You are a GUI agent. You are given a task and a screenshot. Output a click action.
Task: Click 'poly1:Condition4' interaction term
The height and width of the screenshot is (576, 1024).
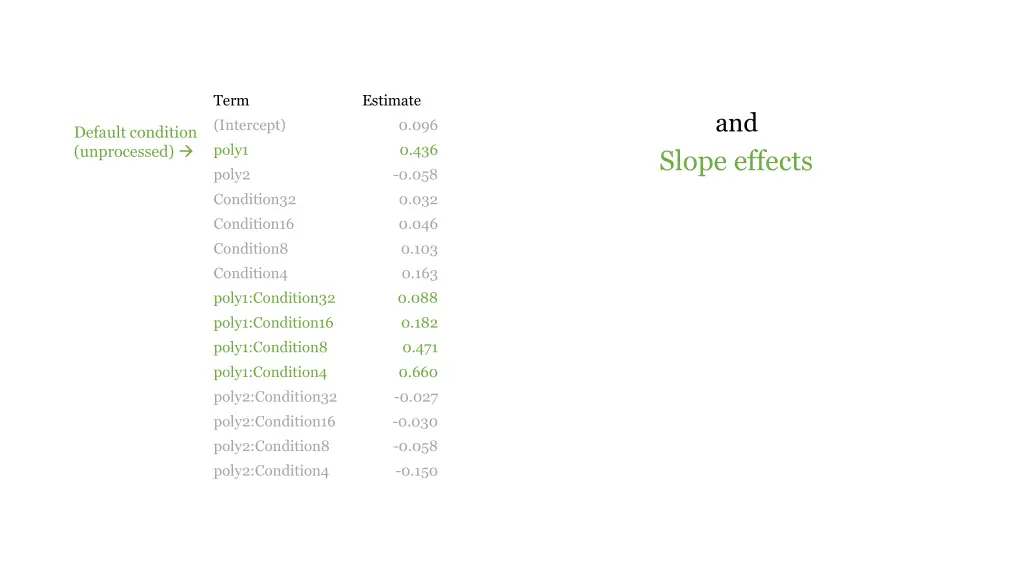click(270, 373)
